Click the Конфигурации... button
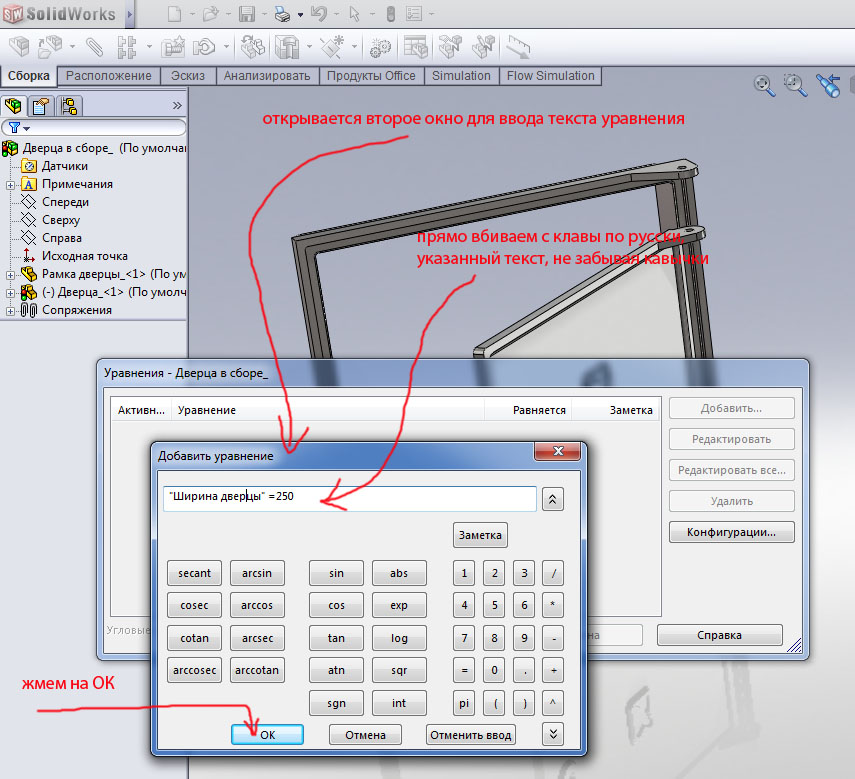 (x=731, y=532)
